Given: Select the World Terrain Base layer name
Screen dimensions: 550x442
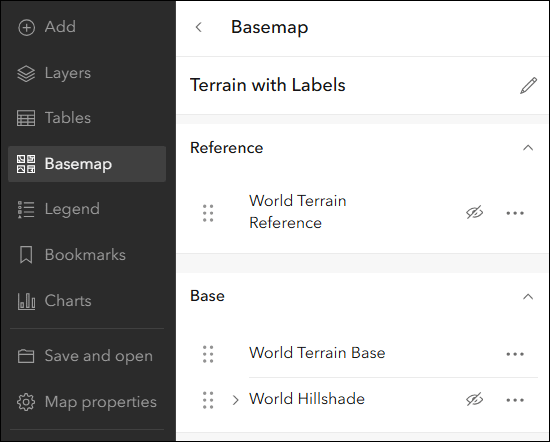Looking at the screenshot, I should coord(317,353).
